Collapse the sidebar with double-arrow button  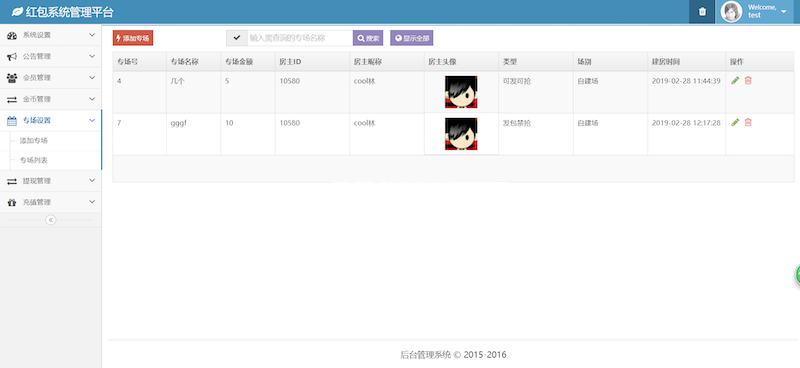[51, 220]
